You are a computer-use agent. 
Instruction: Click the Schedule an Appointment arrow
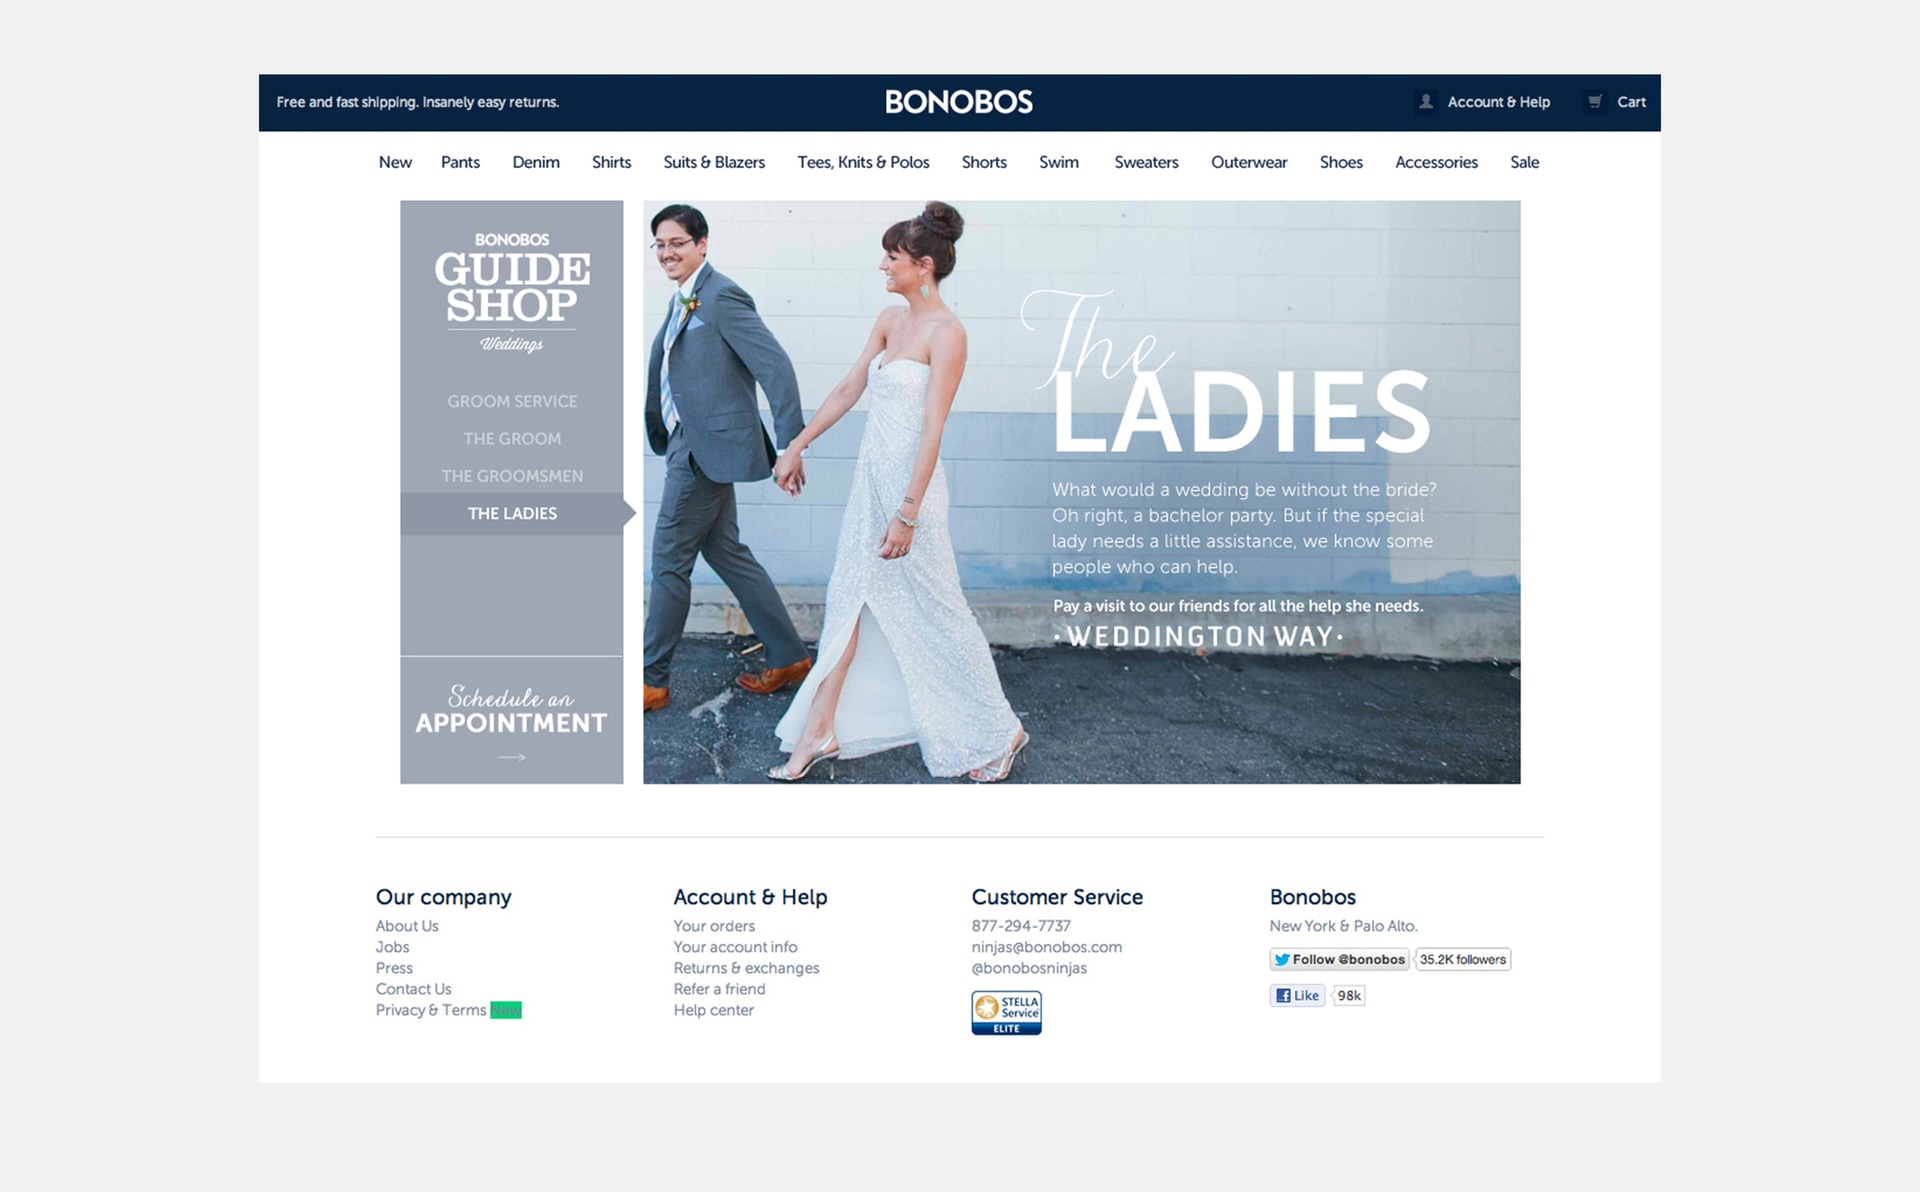[x=511, y=758]
